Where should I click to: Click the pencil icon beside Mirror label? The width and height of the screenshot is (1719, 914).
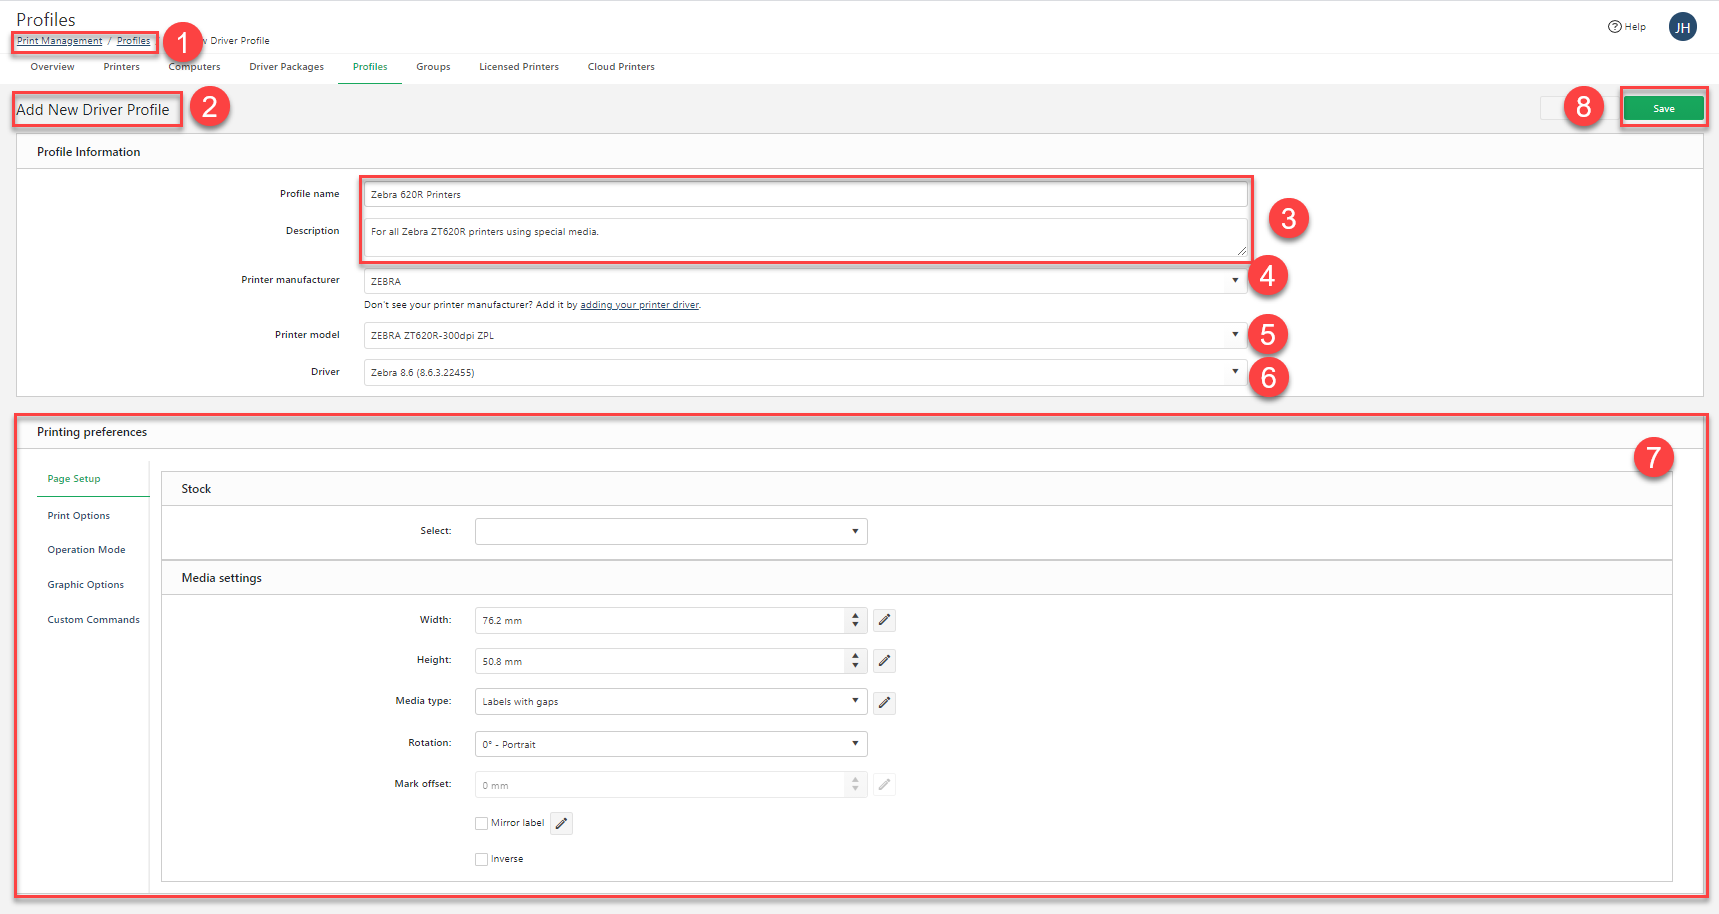[x=561, y=824]
